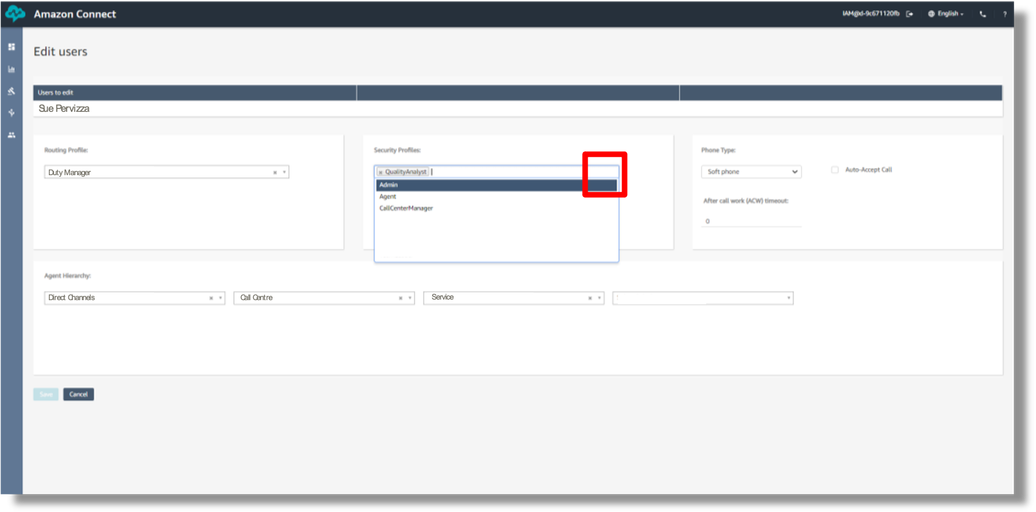Viewport: 1036px width, 512px height.
Task: Click the help question mark icon
Action: click(1004, 14)
